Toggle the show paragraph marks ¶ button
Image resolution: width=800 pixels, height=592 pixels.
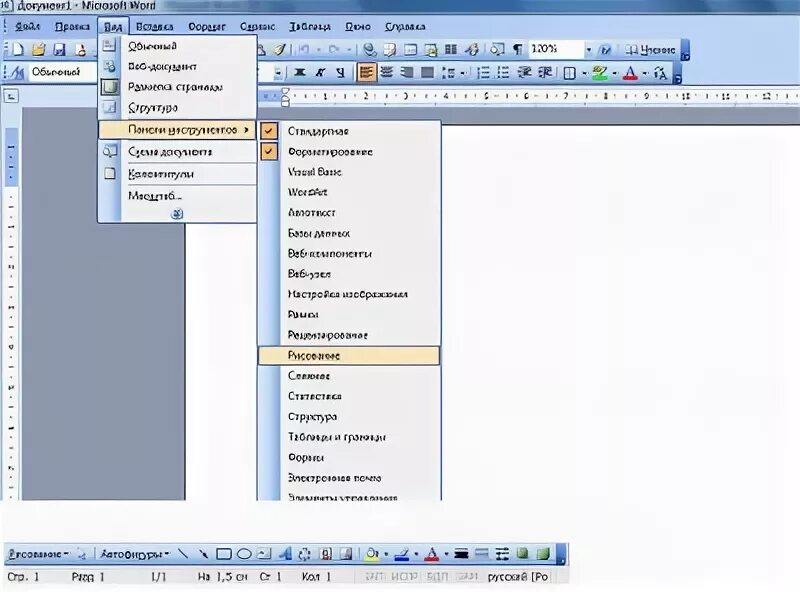click(x=518, y=50)
